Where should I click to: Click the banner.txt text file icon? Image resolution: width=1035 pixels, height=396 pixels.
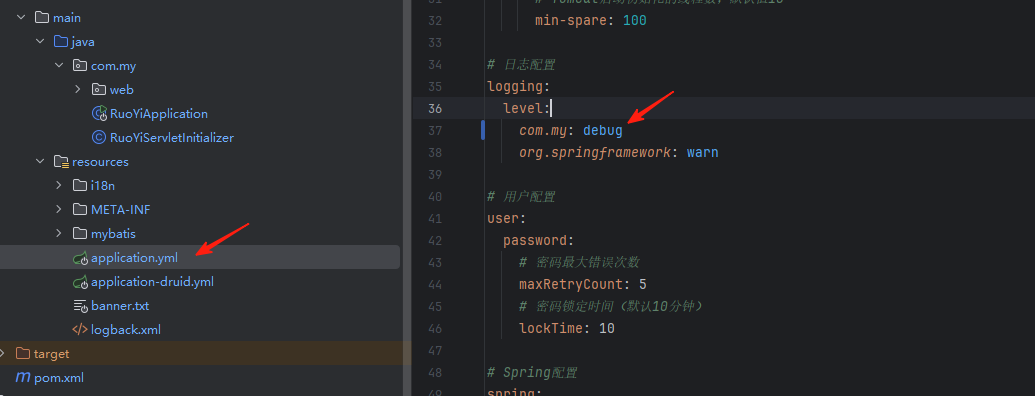[80, 306]
